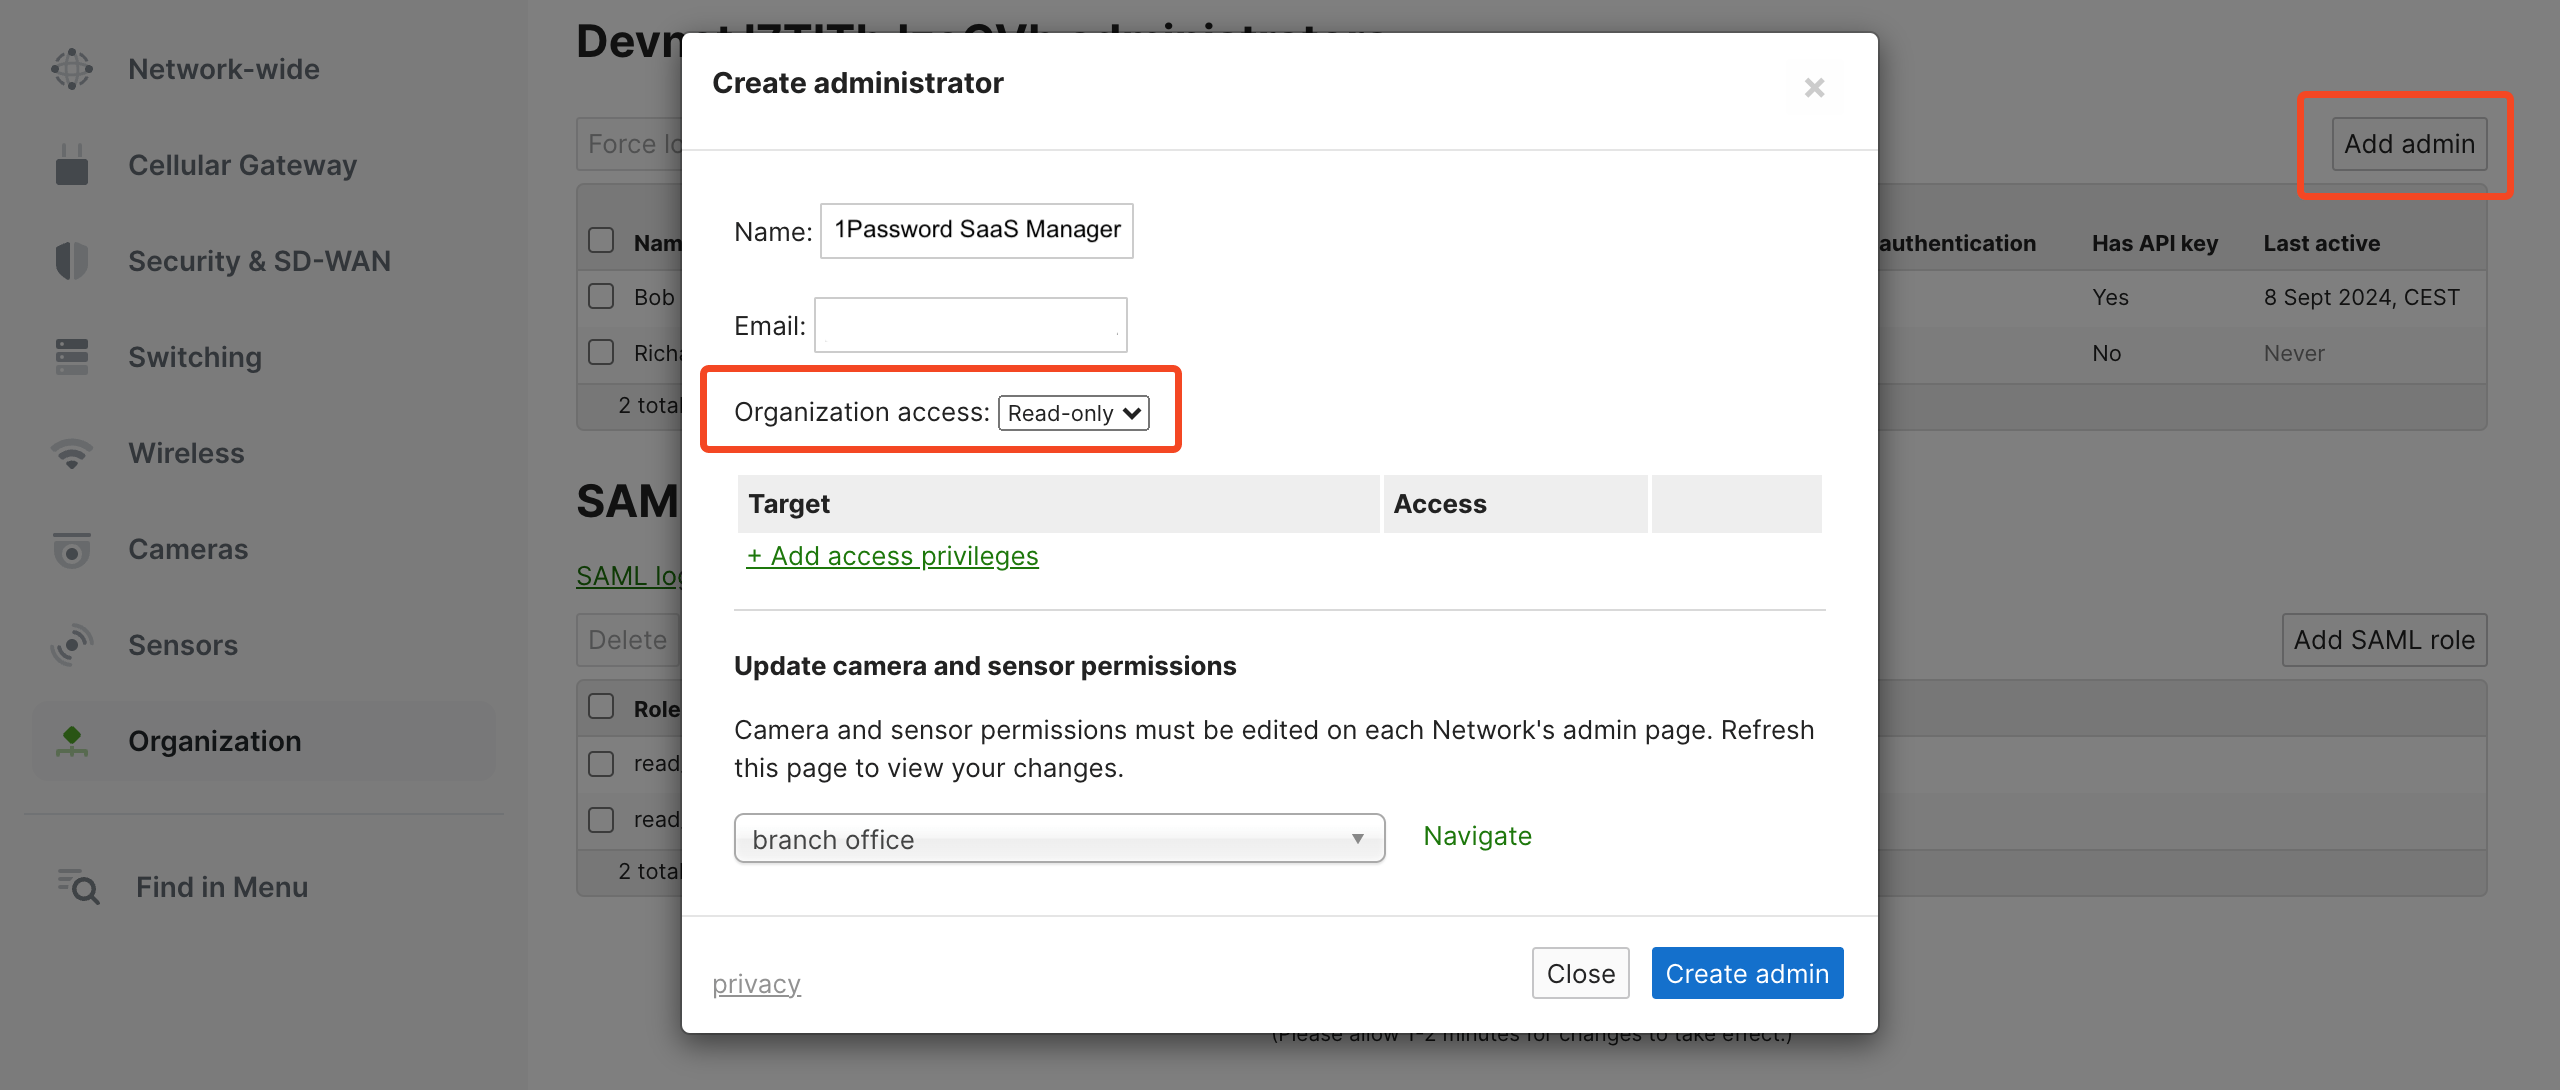Tick the administrators table header checkbox
Screen dimensions: 2560x1090
[x=601, y=241]
